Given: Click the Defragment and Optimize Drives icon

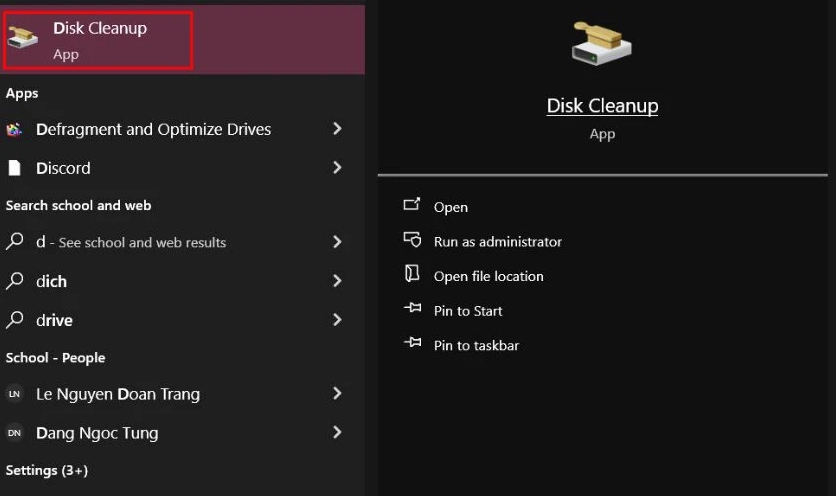Looking at the screenshot, I should [x=14, y=129].
